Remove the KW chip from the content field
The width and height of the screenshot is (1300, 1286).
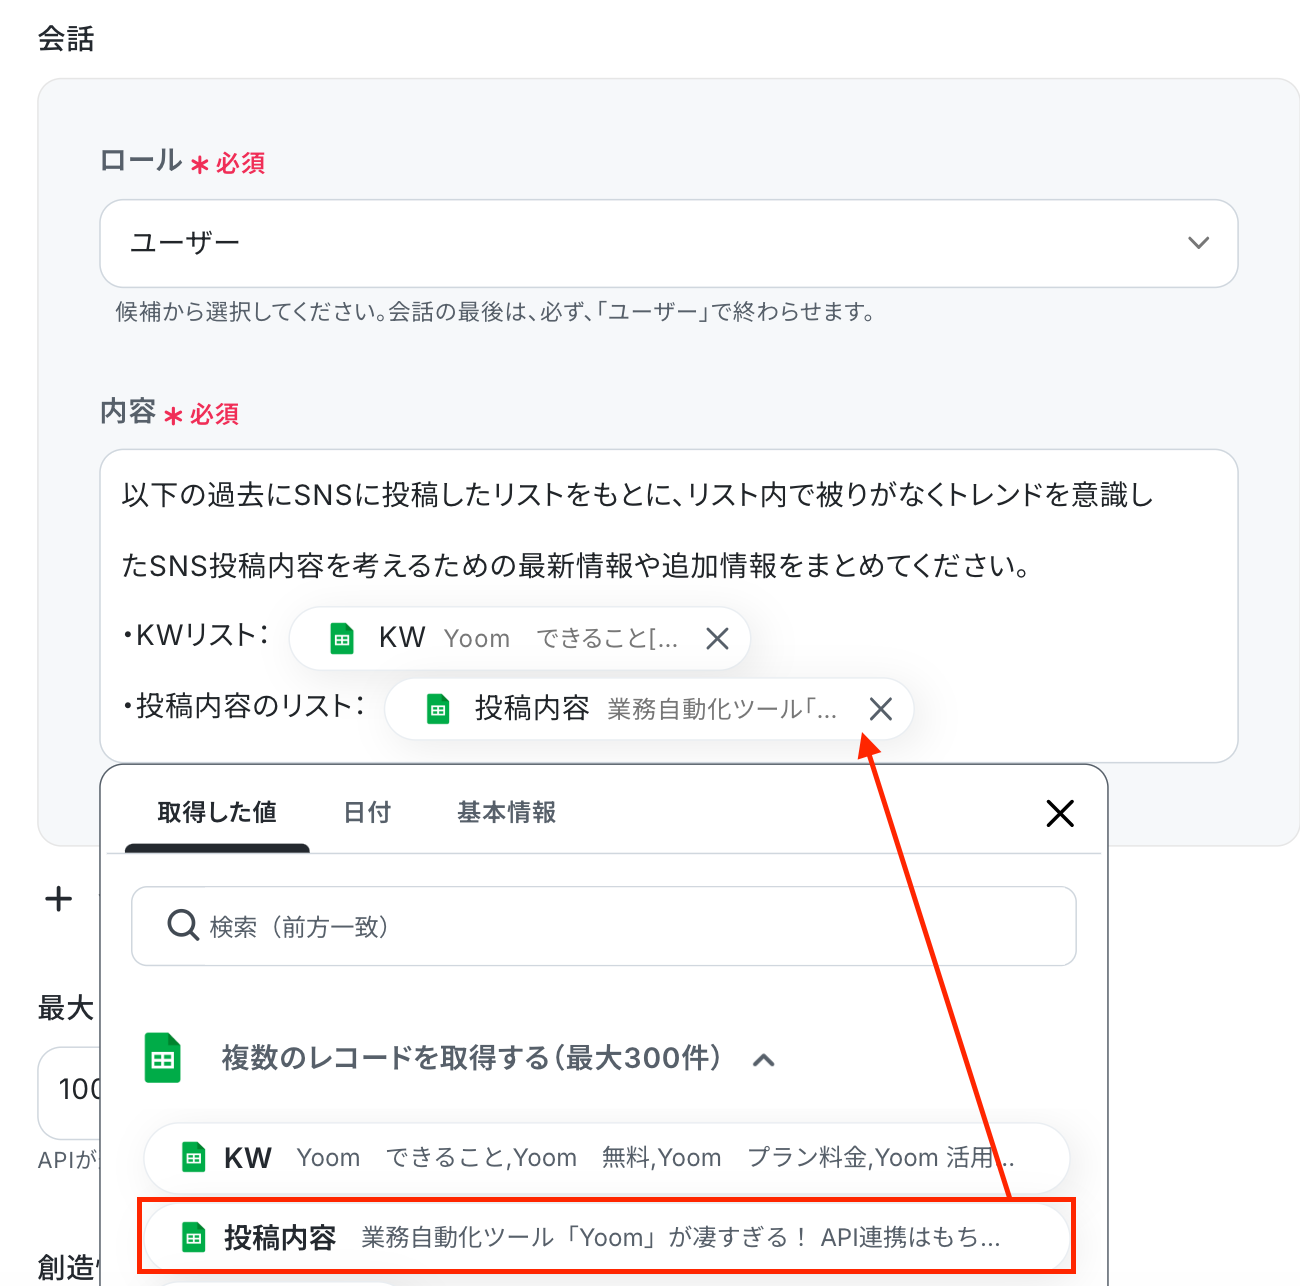pyautogui.click(x=717, y=638)
